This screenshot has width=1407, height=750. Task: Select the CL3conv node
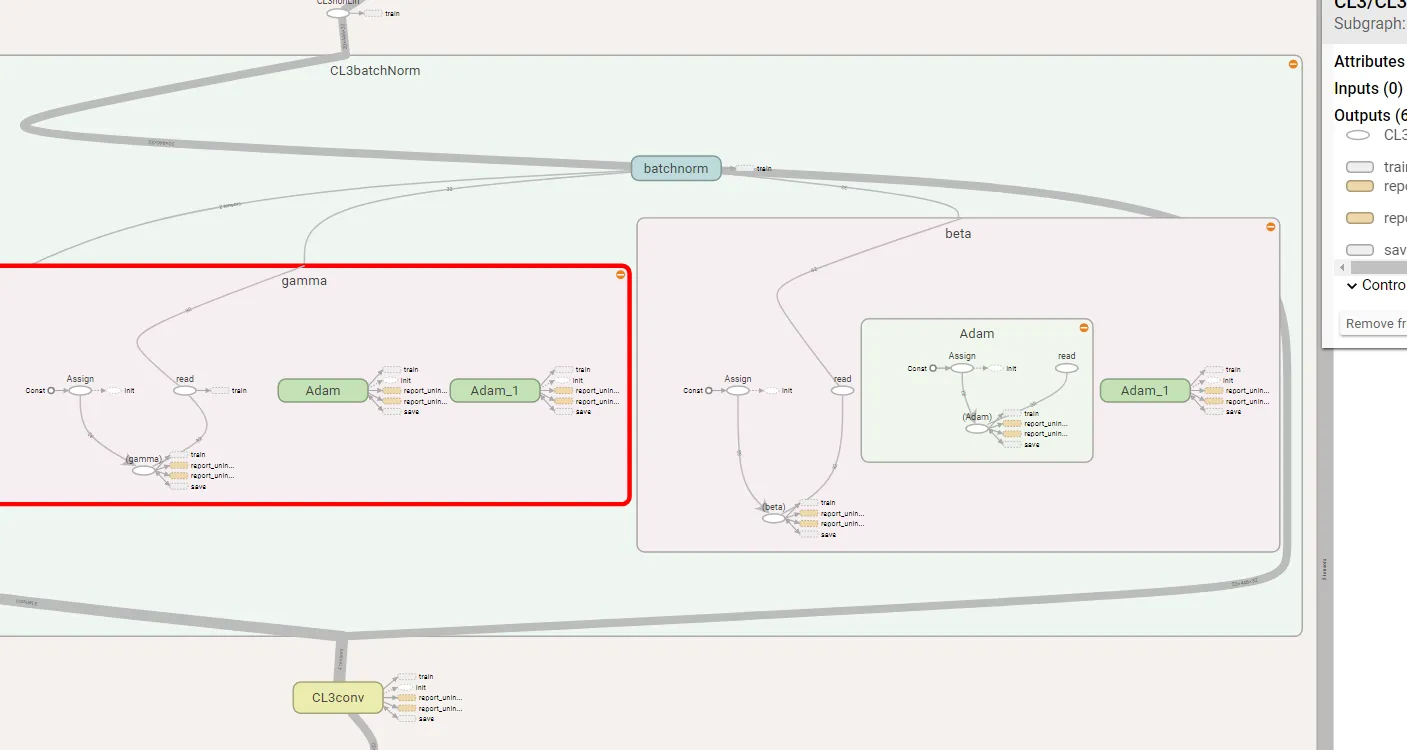click(338, 697)
